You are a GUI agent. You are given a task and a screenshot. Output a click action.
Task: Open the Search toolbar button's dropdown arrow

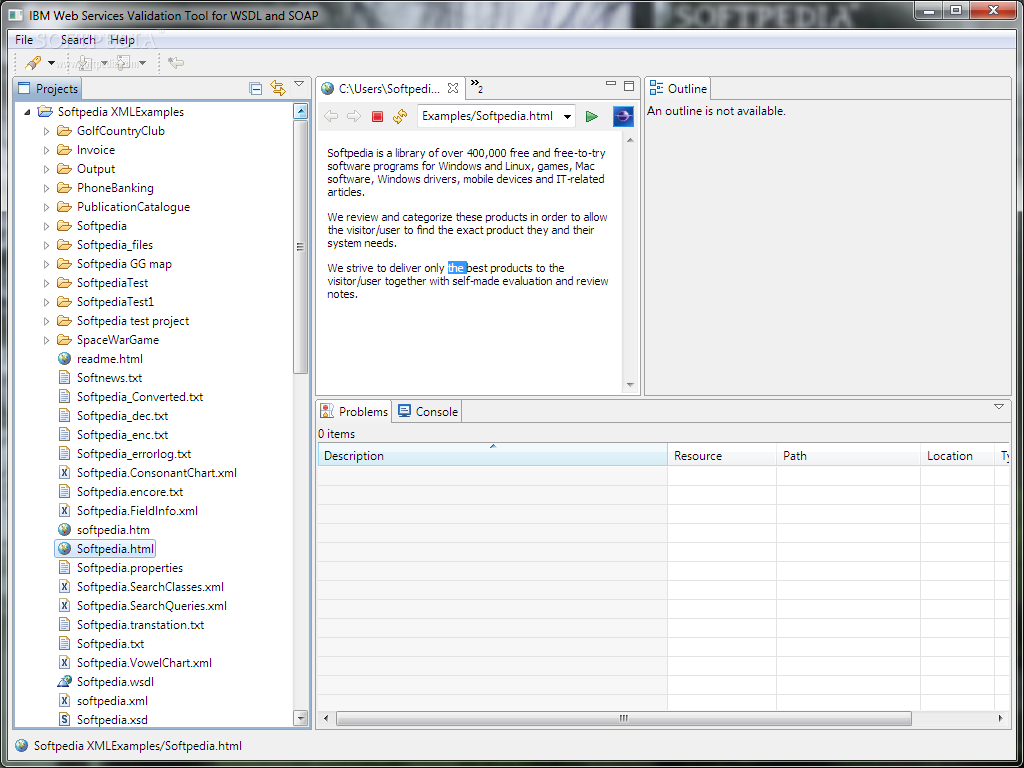coord(51,63)
